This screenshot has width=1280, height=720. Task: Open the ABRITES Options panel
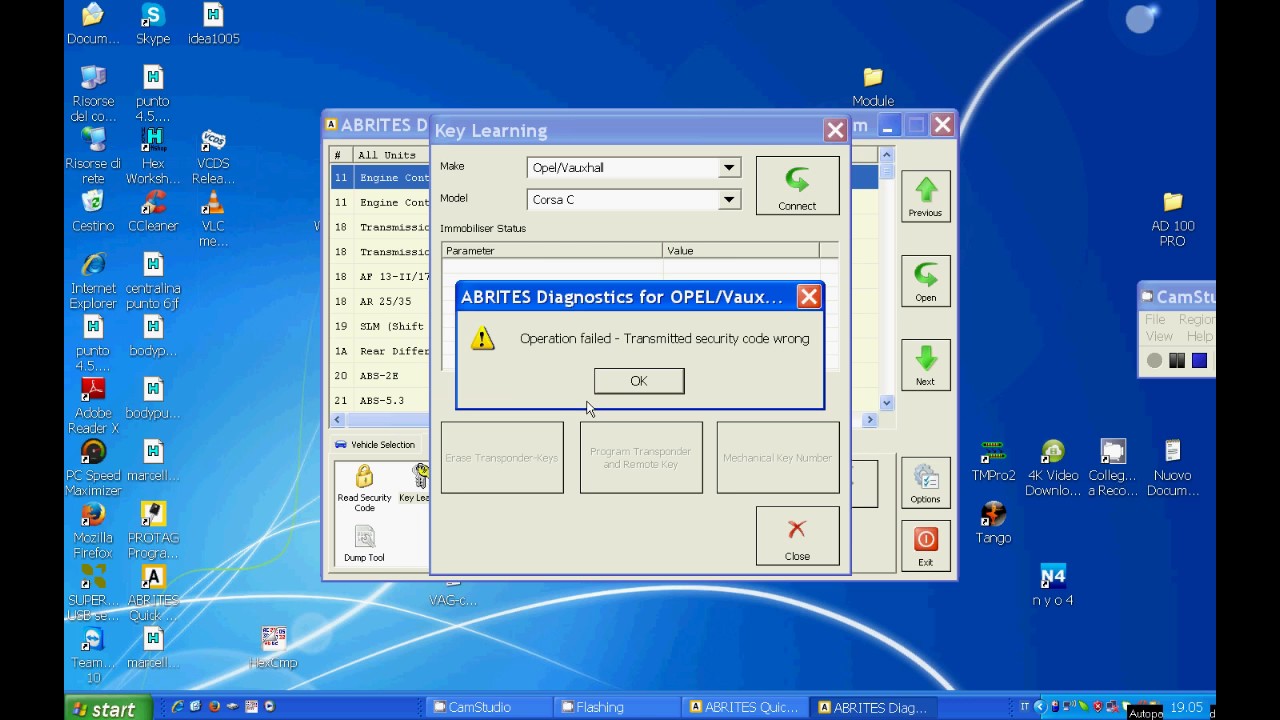tap(925, 484)
